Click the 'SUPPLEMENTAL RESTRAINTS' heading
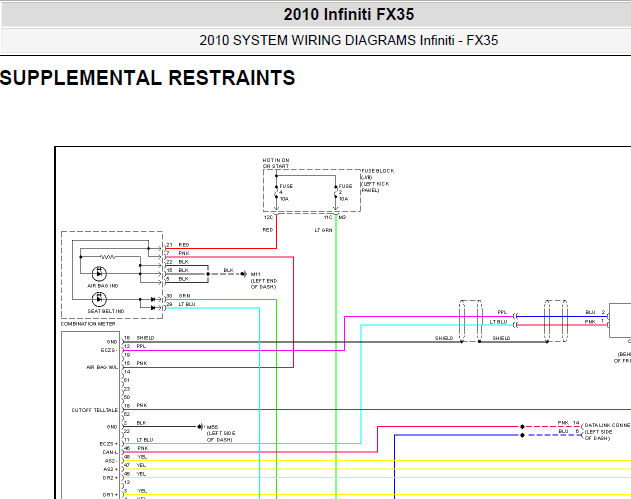 point(147,78)
